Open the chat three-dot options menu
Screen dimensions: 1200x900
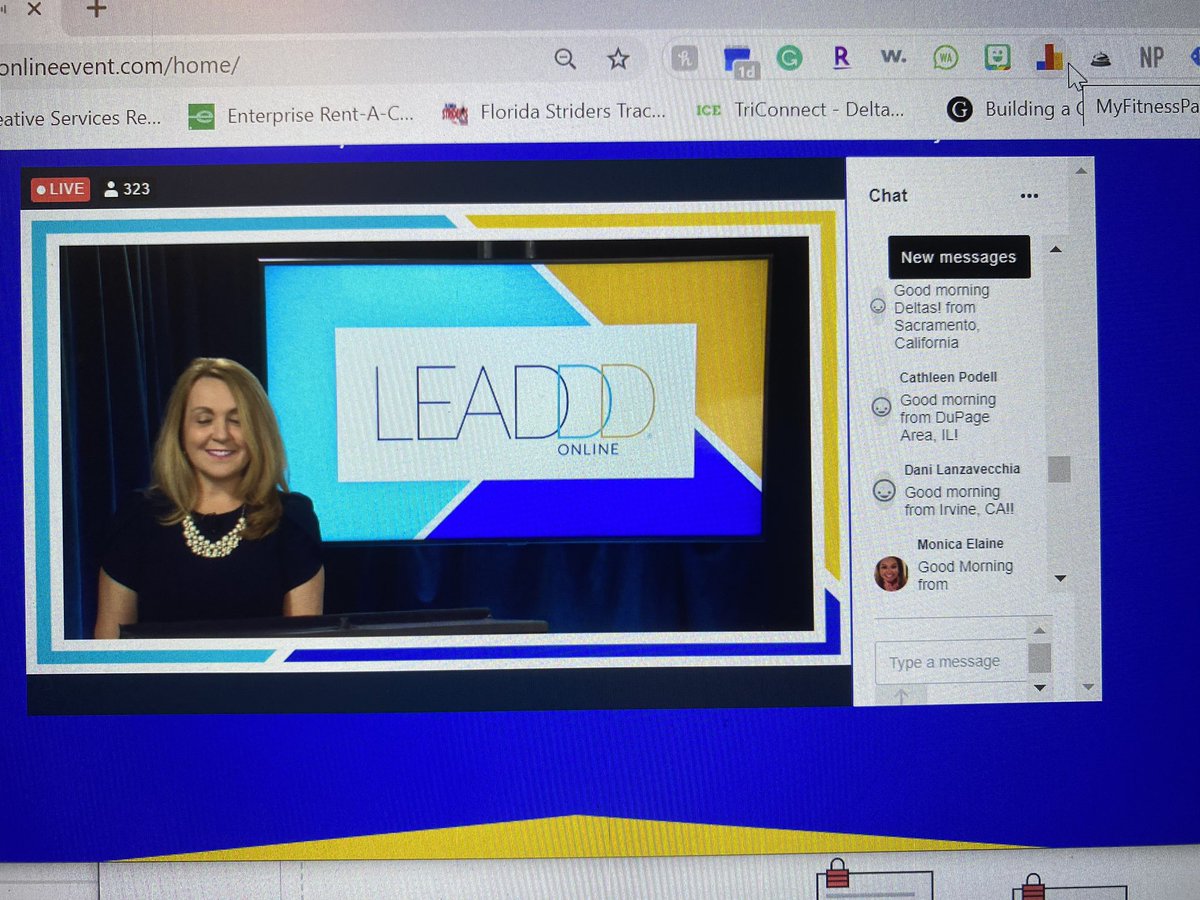click(x=1029, y=196)
